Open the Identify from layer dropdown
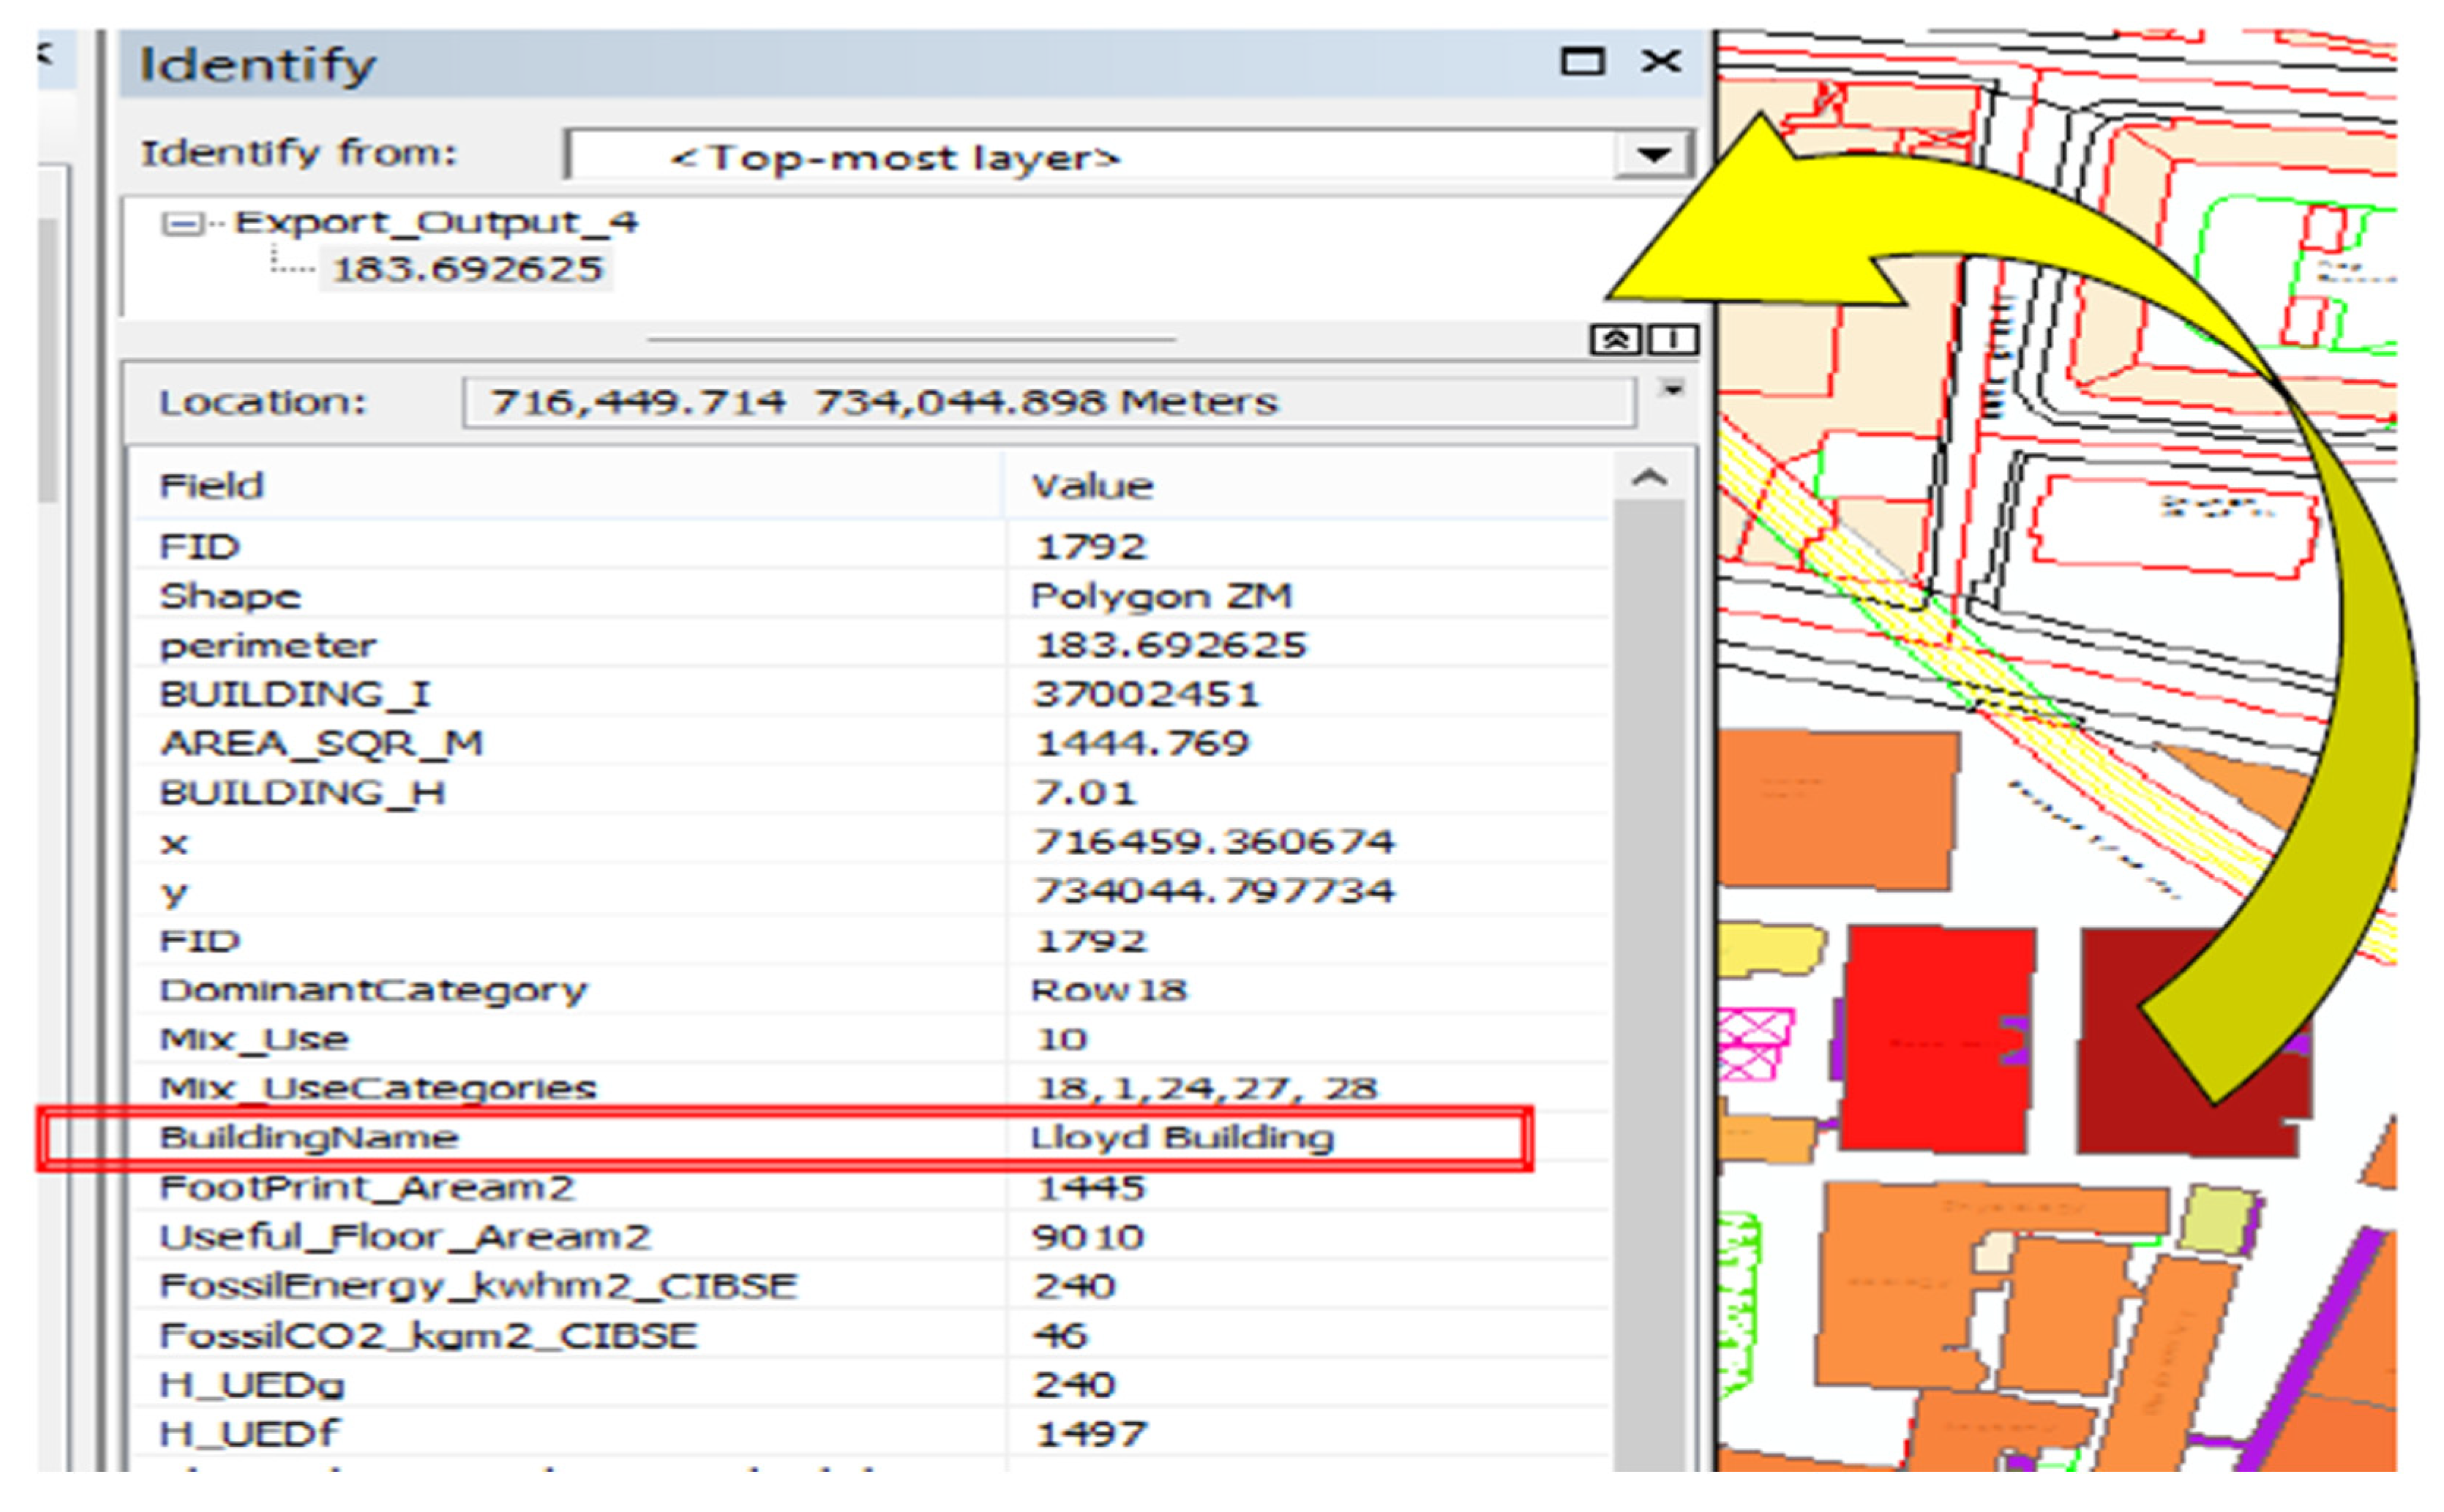The width and height of the screenshot is (2444, 1512). tap(1654, 155)
